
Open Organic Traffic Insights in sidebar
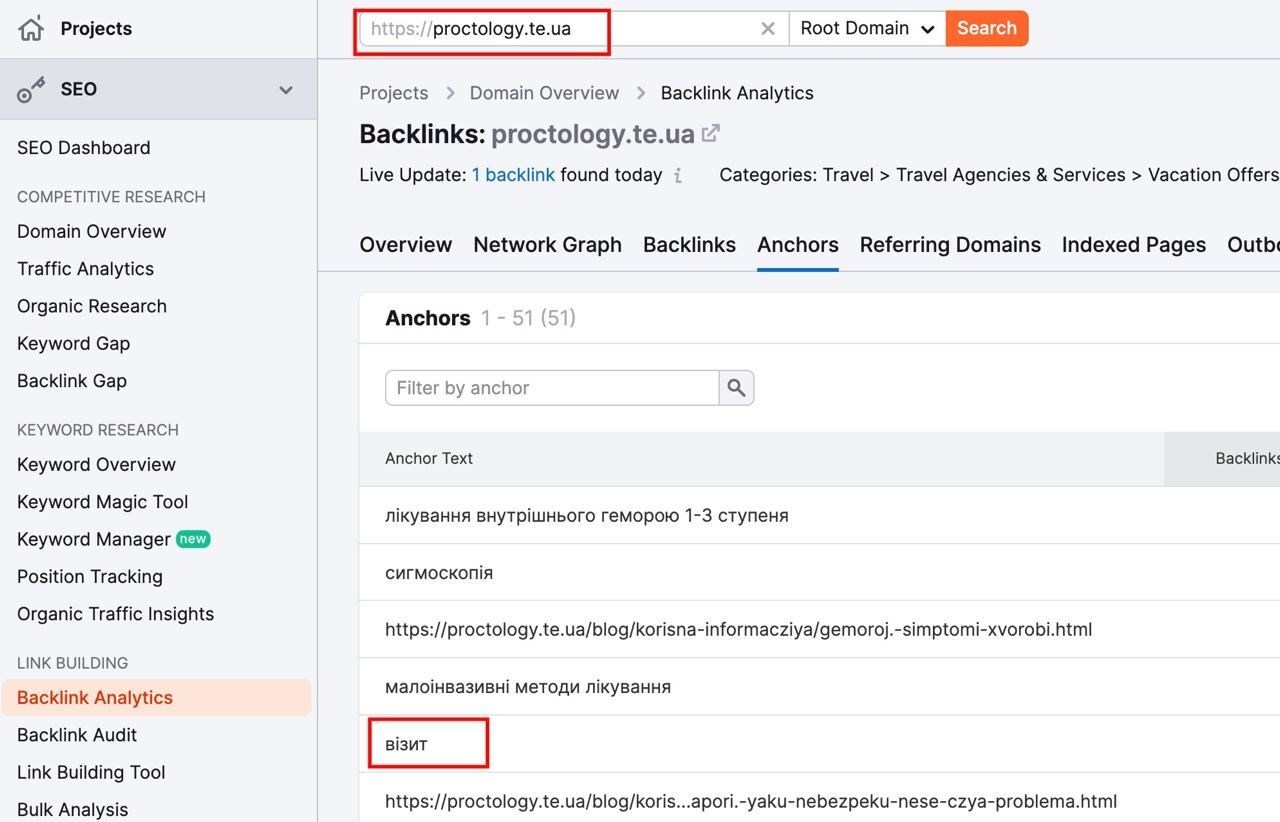tap(116, 614)
